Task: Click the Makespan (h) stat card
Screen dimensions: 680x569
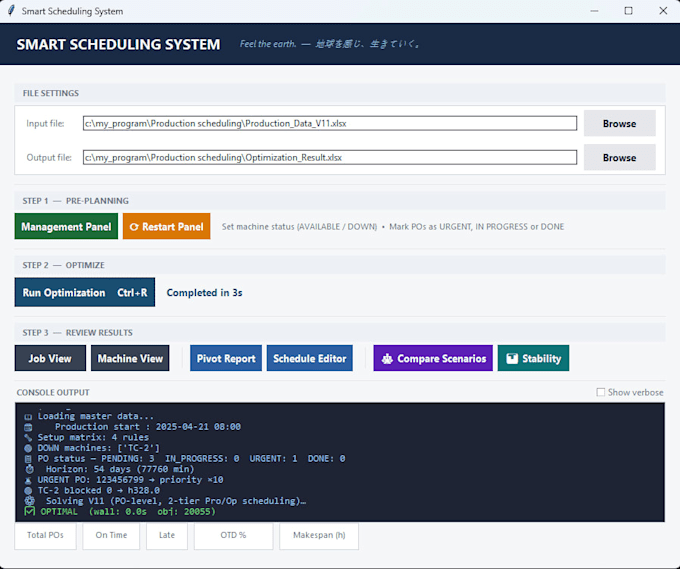Action: 319,536
